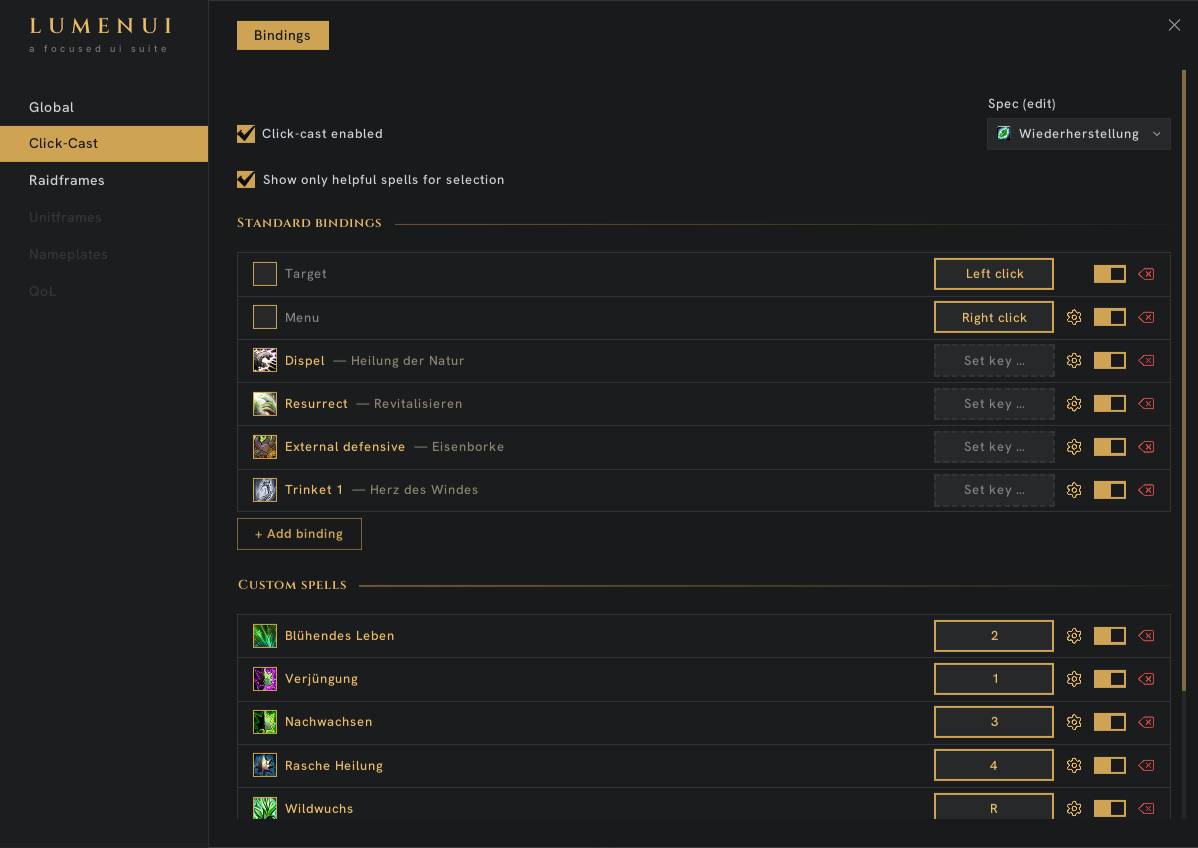Rebind key R for Wildwuchs
Image resolution: width=1198 pixels, height=848 pixels.
(993, 806)
